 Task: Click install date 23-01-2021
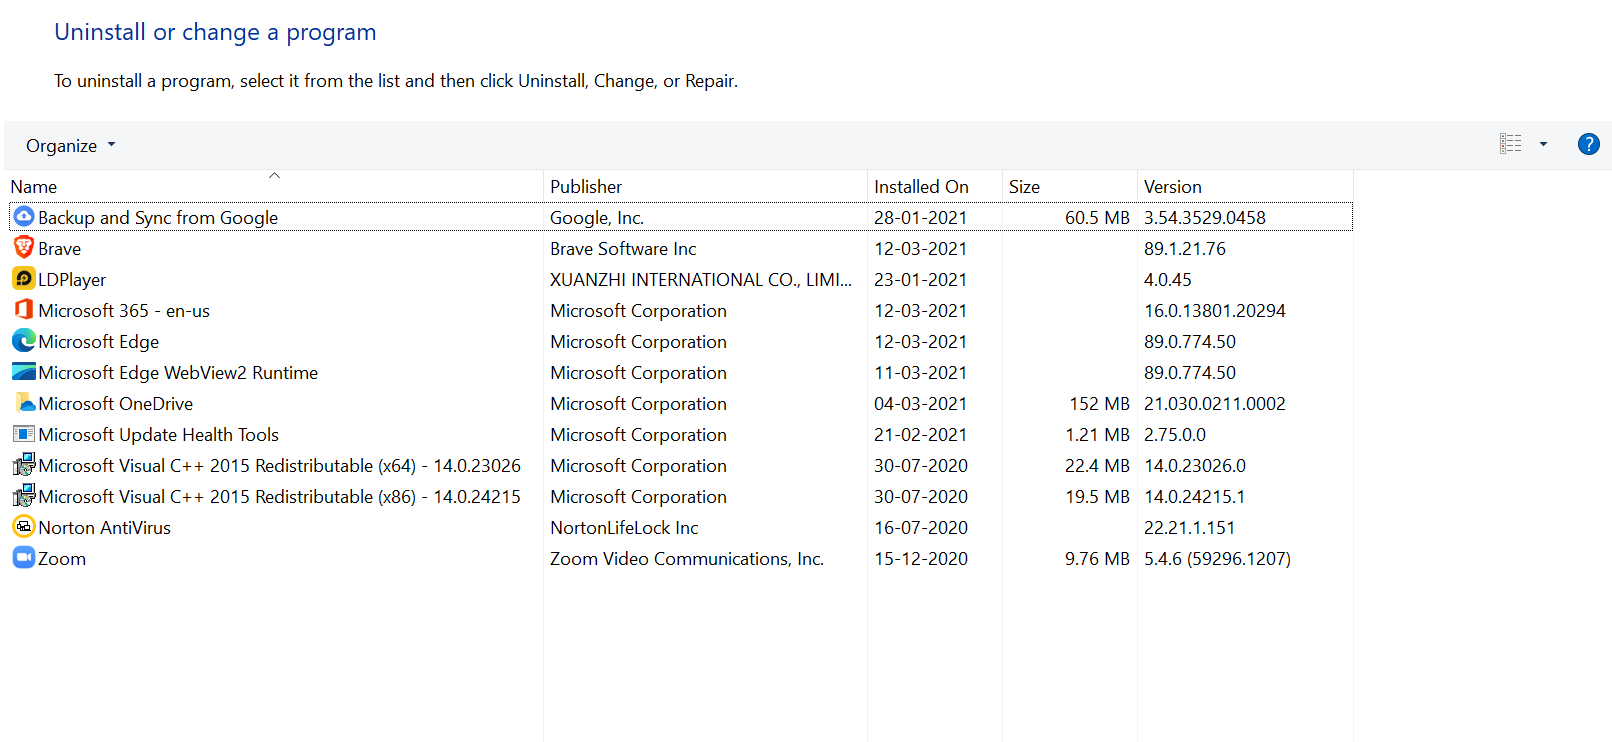click(x=921, y=280)
